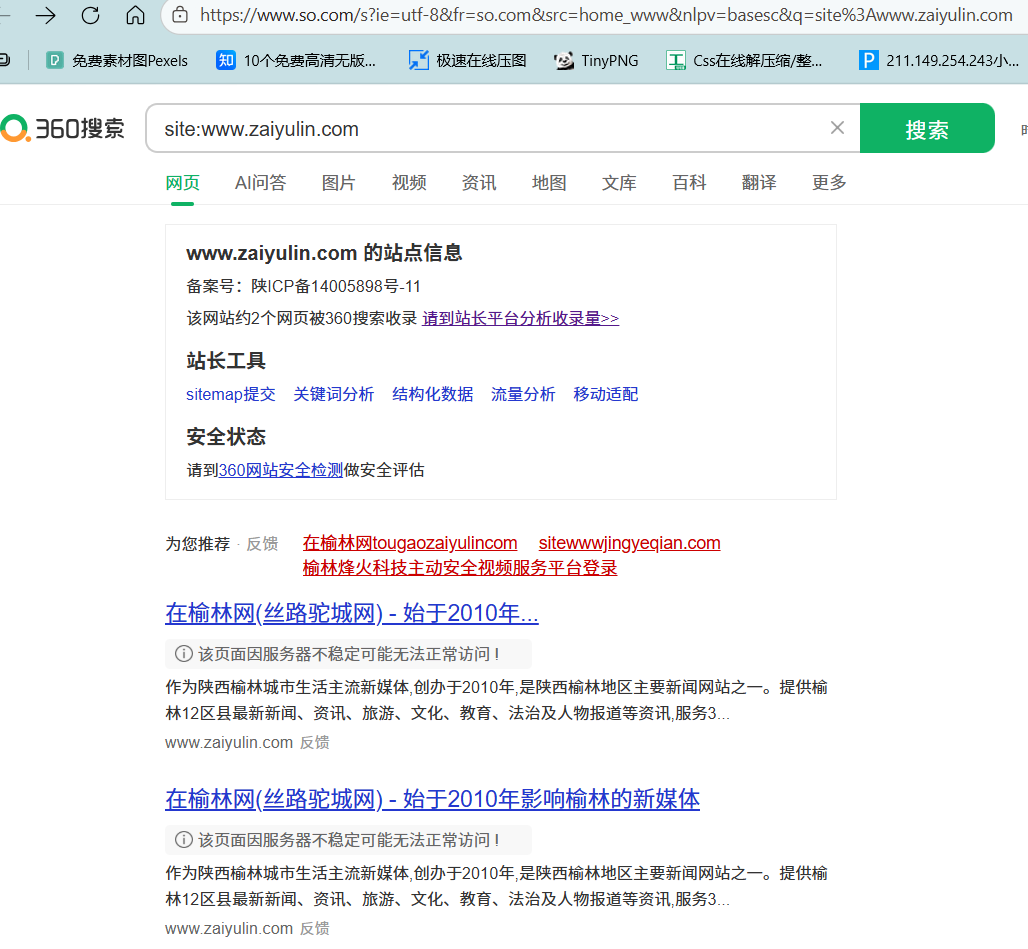Image resolution: width=1028 pixels, height=949 pixels.
Task: Open the 211.149.254.243 bookmark icon
Action: point(868,61)
